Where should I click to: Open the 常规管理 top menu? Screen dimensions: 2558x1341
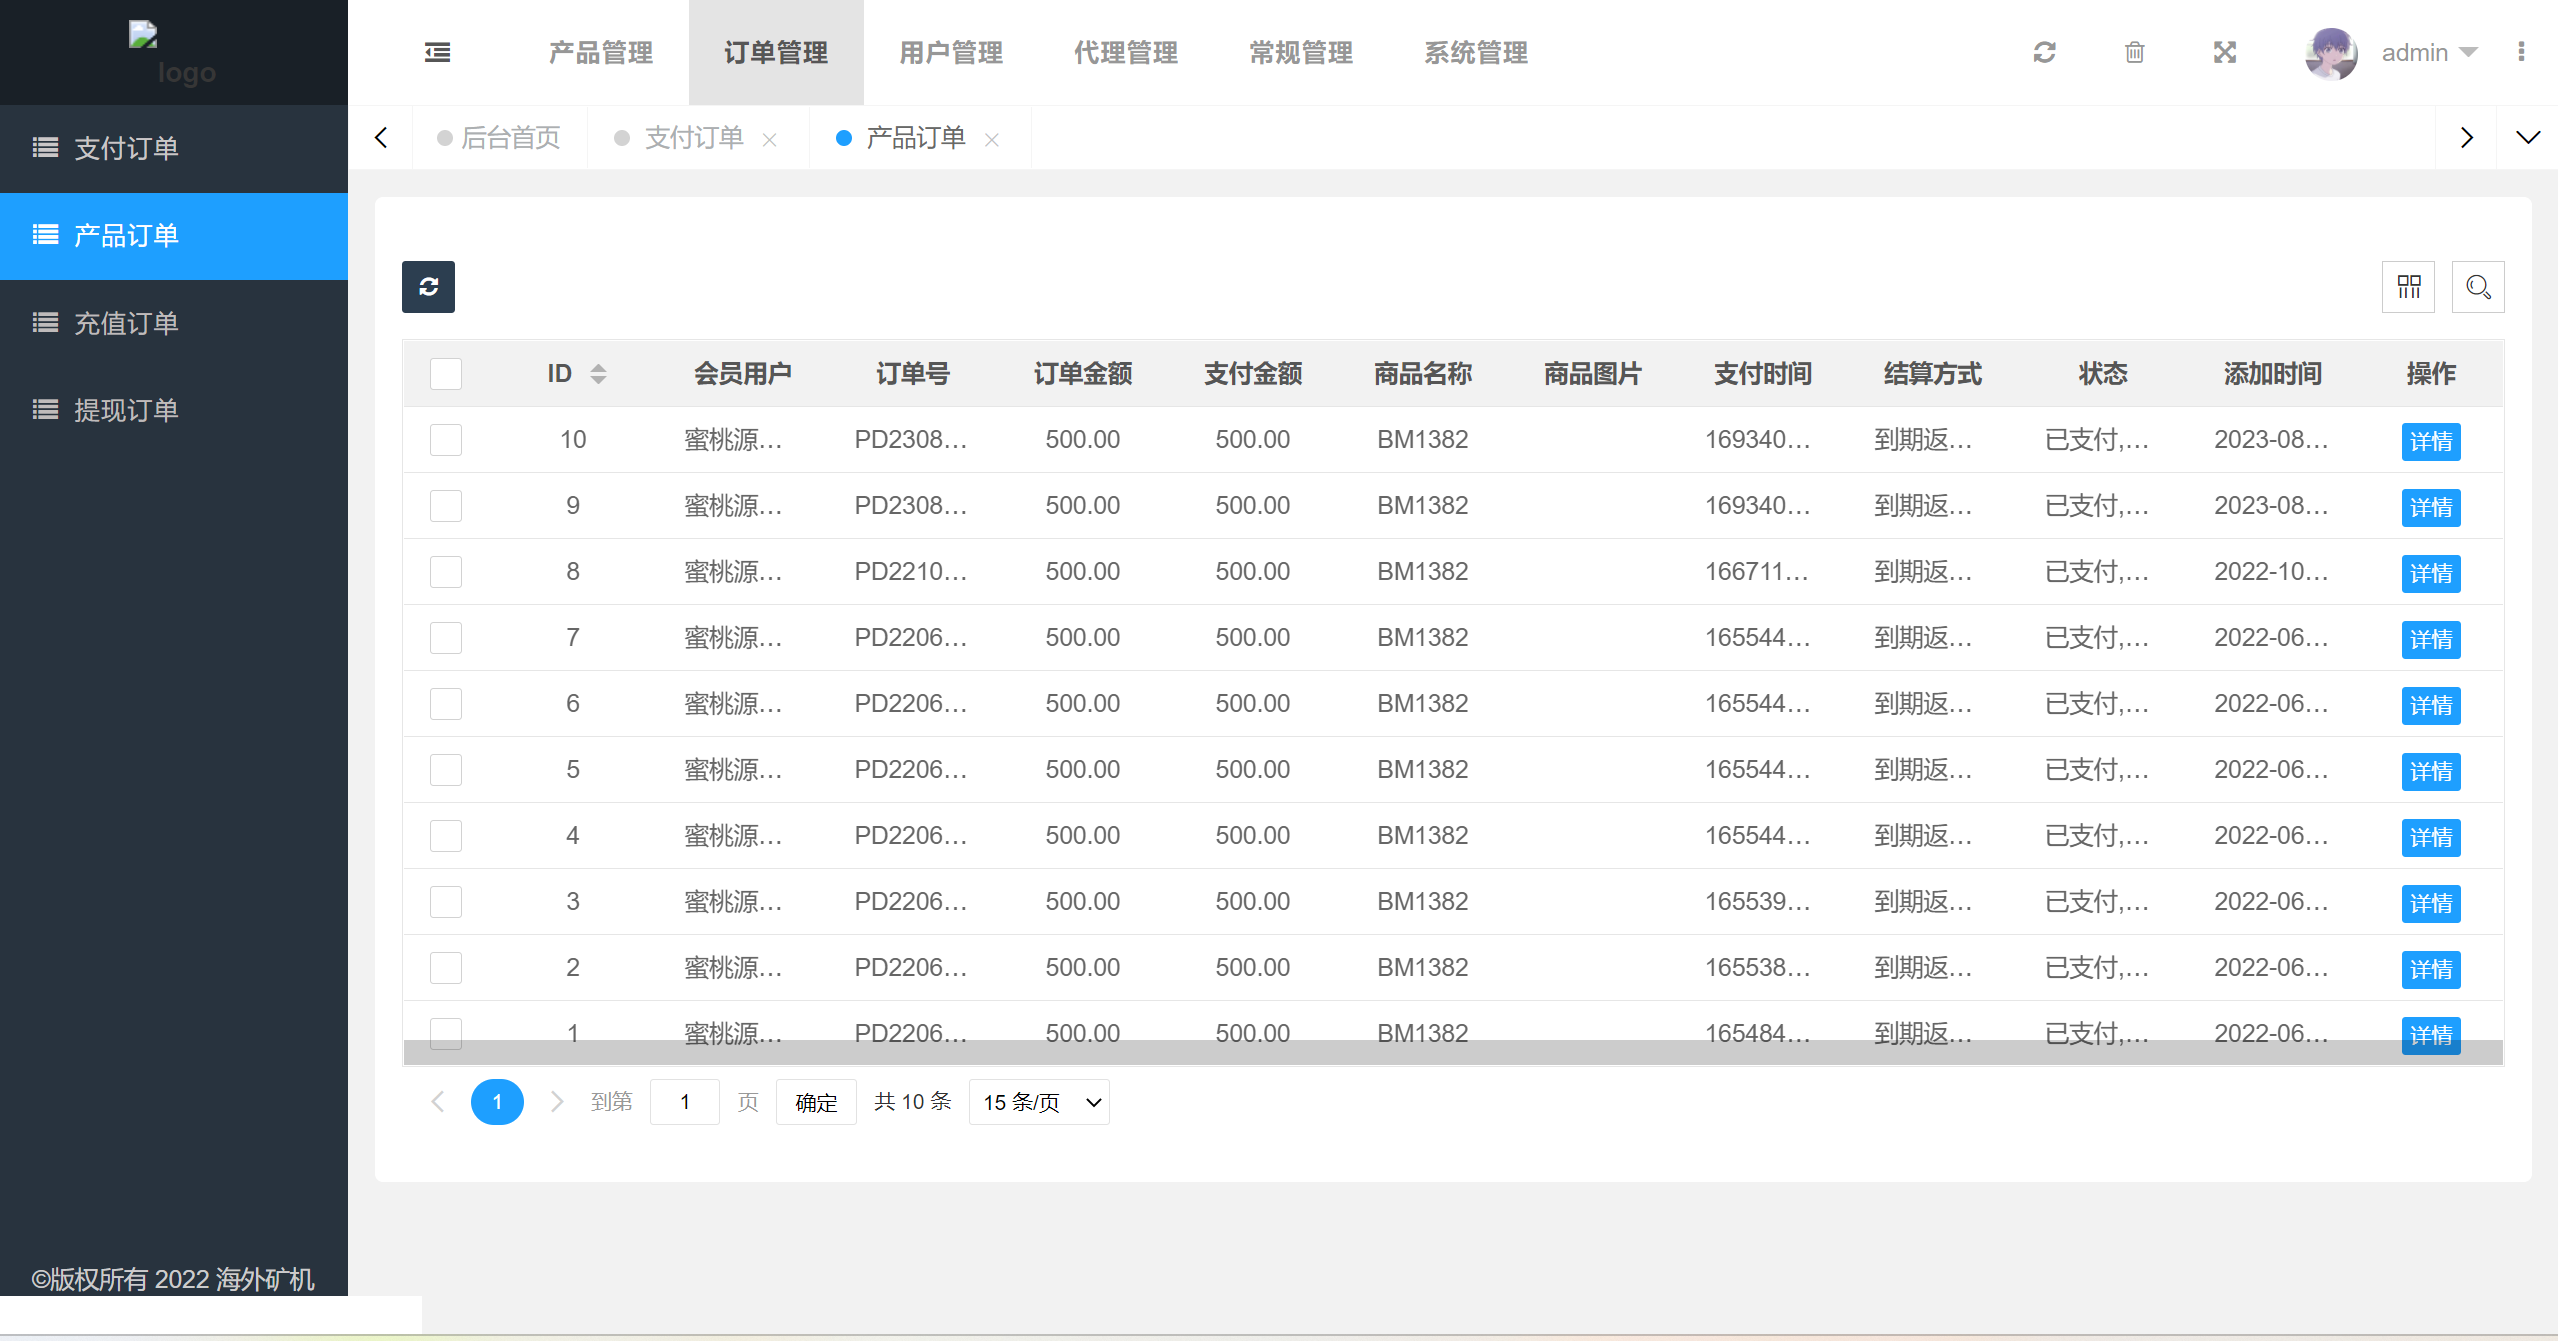coord(1301,52)
